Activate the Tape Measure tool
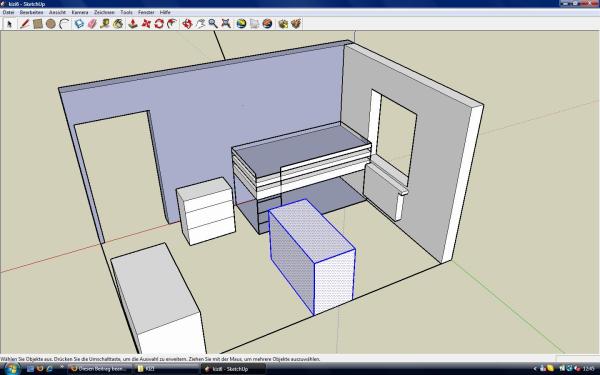 click(104, 24)
